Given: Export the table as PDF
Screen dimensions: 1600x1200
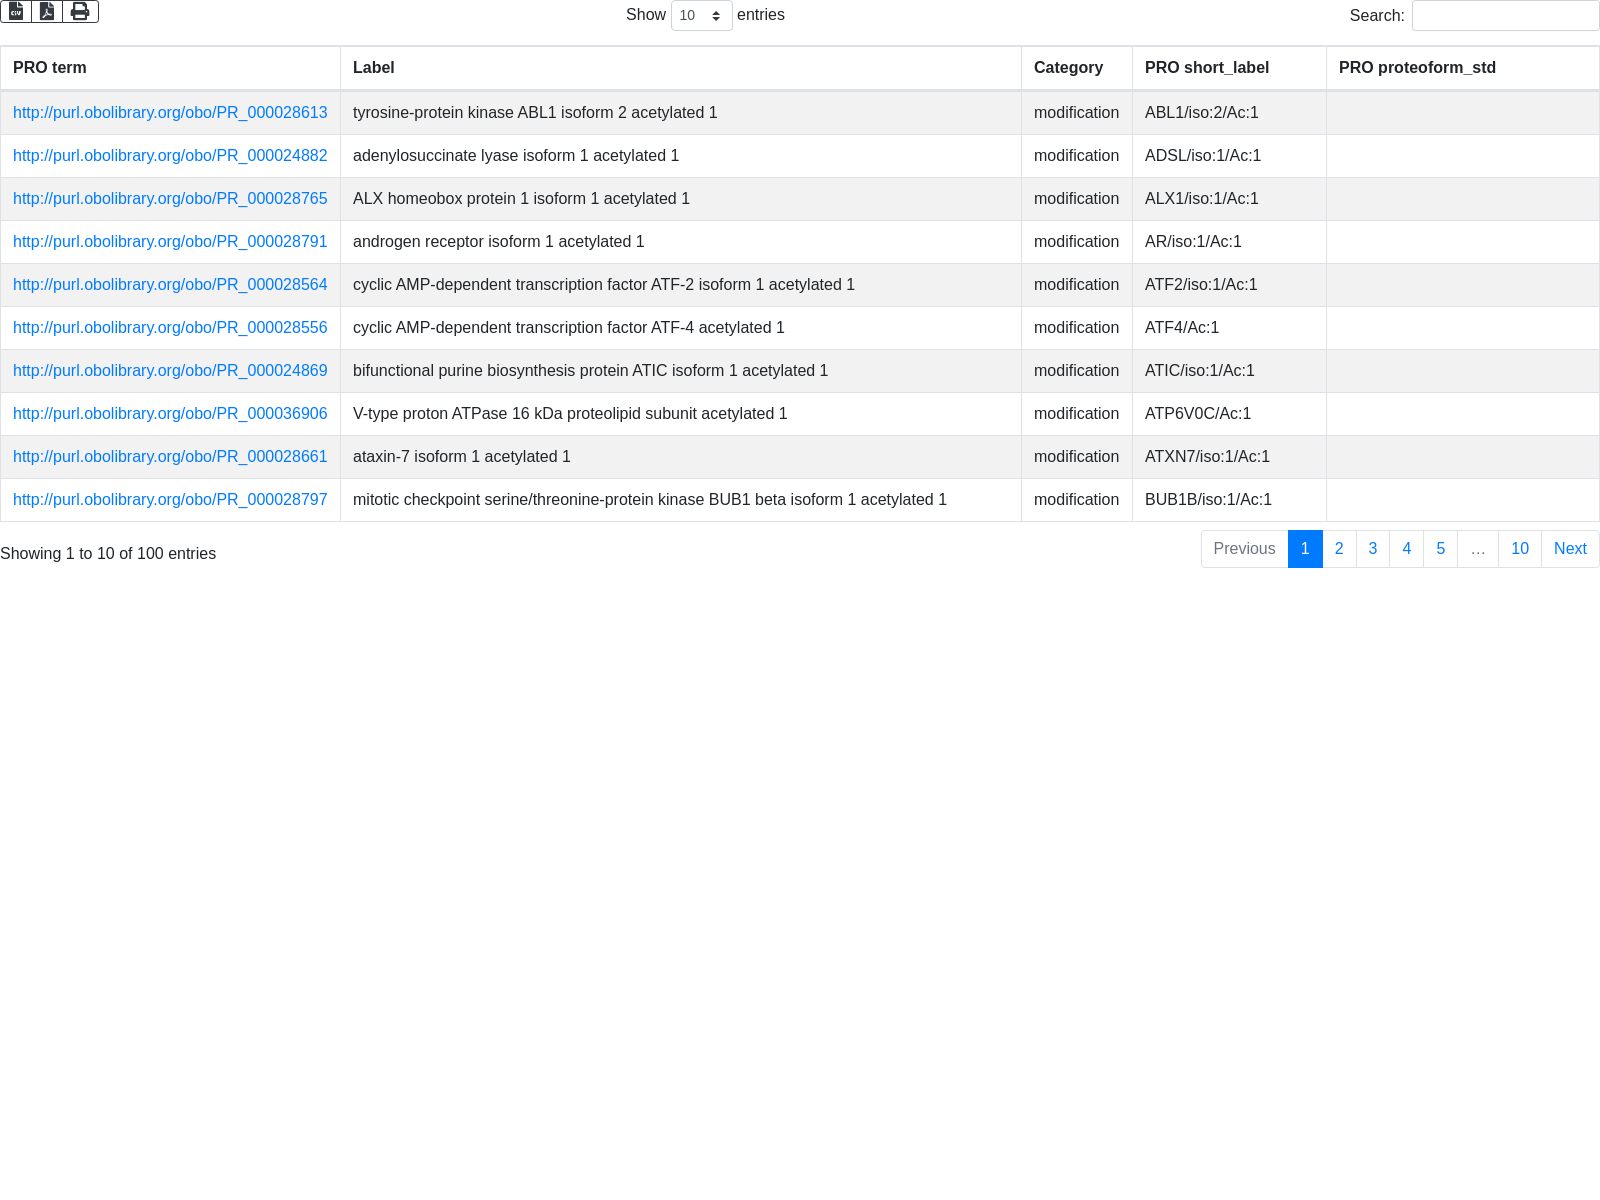Looking at the screenshot, I should 47,11.
